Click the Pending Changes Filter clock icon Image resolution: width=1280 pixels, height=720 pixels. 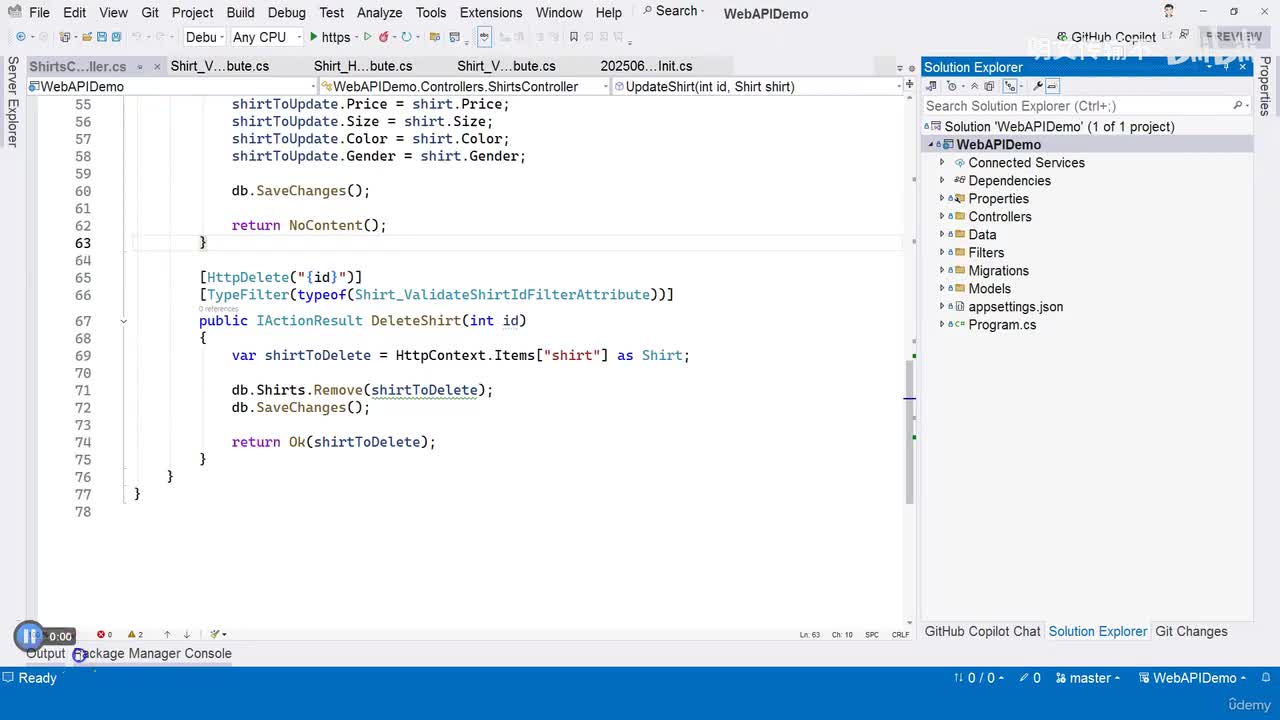point(951,86)
